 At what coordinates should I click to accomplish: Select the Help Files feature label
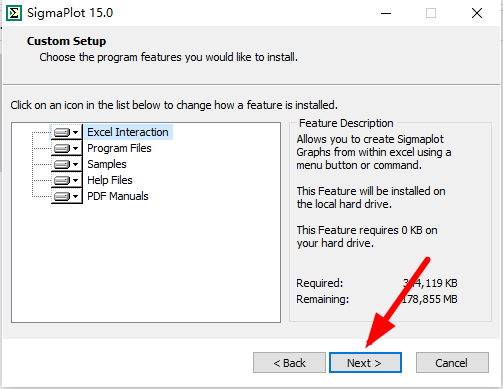pyautogui.click(x=110, y=180)
